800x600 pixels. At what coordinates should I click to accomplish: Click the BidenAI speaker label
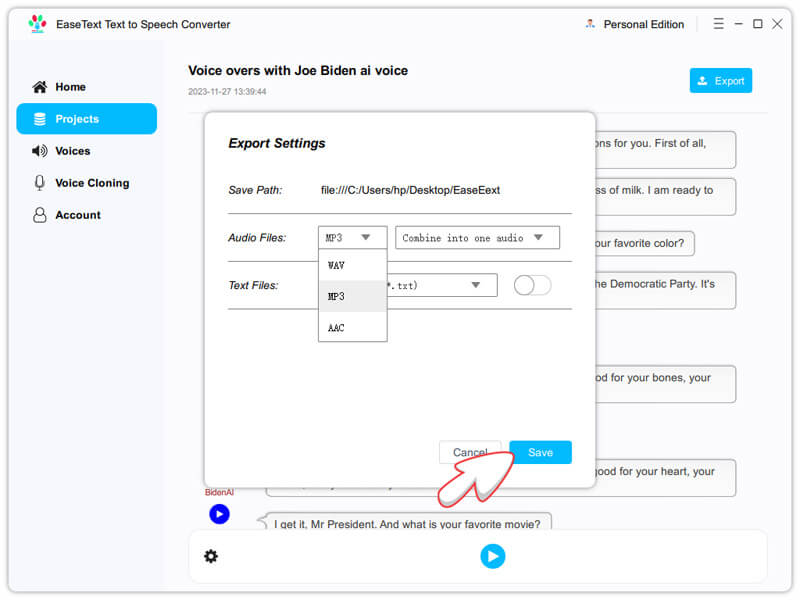[x=219, y=492]
